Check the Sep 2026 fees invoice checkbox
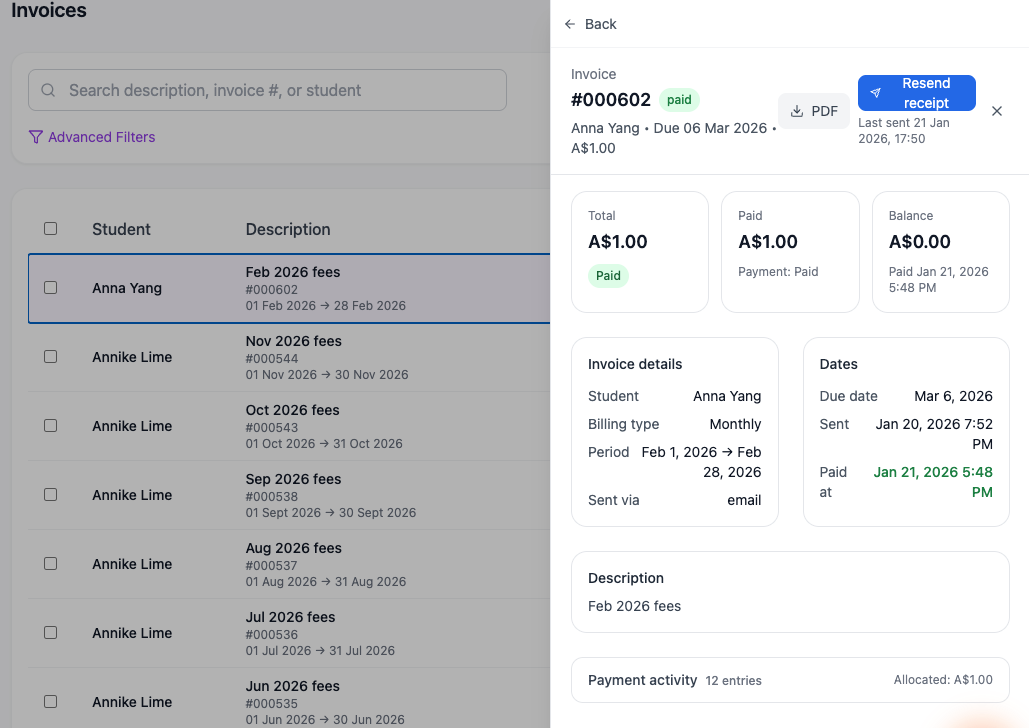Screen dimensions: 1029x728 50,494
